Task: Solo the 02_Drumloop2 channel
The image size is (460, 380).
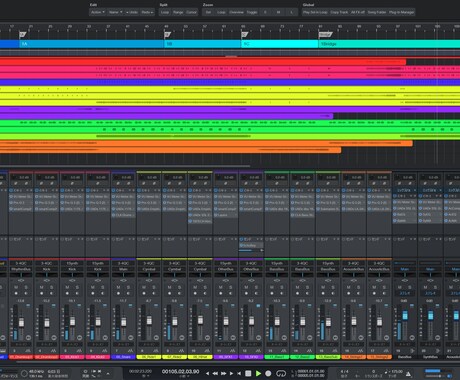Action: (52, 287)
